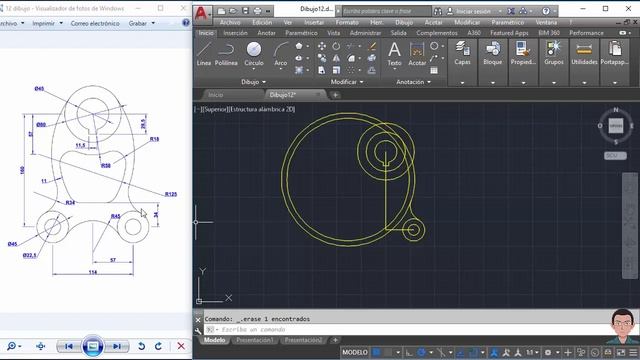The width and height of the screenshot is (640, 360).
Task: Click the Help question mark icon in AutoCAD
Action: (546, 11)
